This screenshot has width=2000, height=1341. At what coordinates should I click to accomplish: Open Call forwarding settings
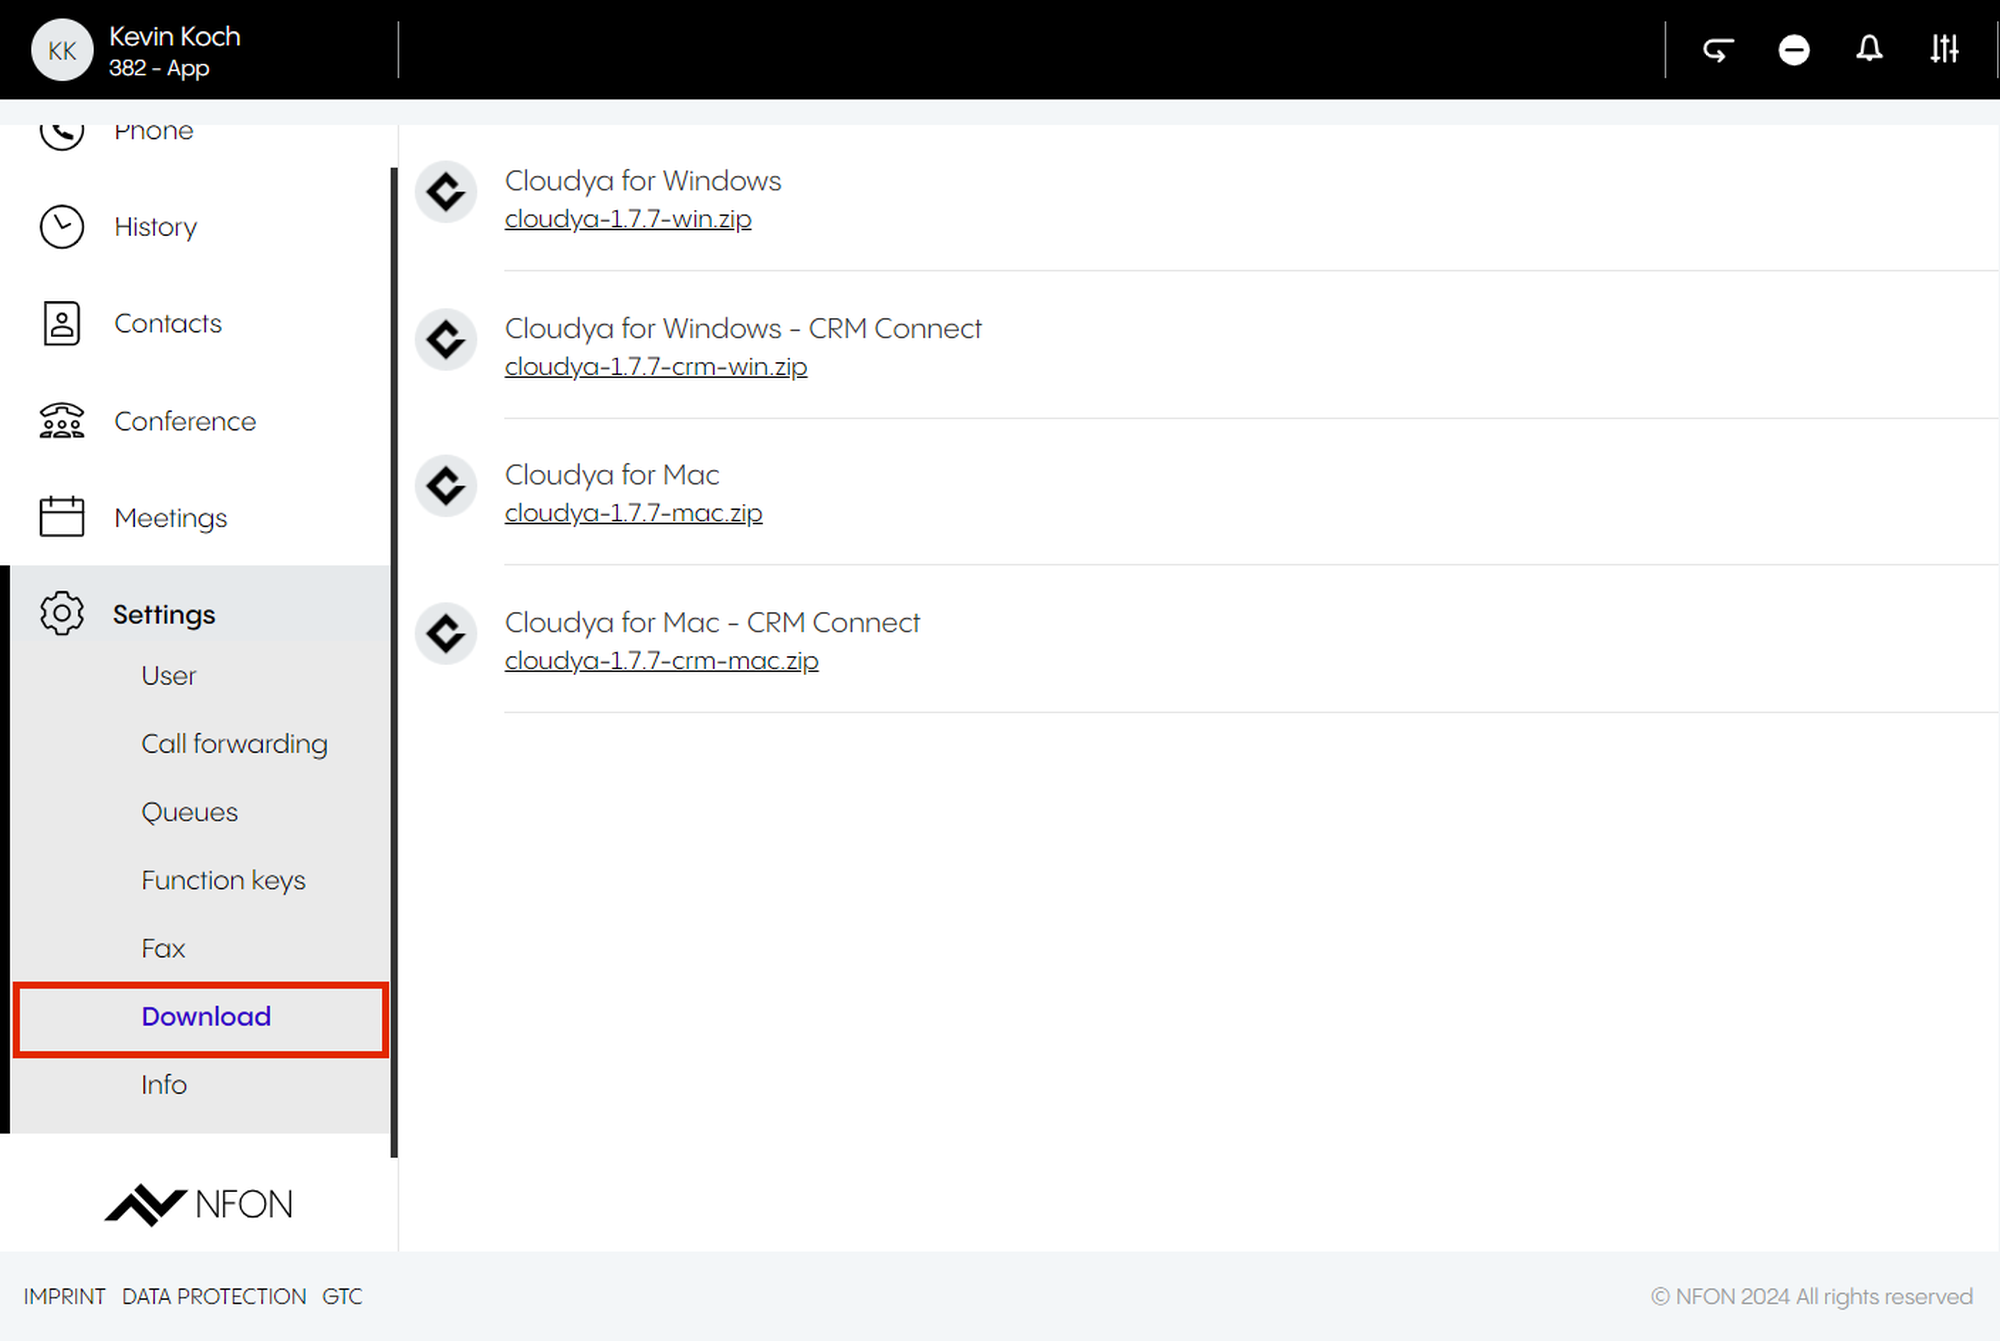pyautogui.click(x=234, y=744)
